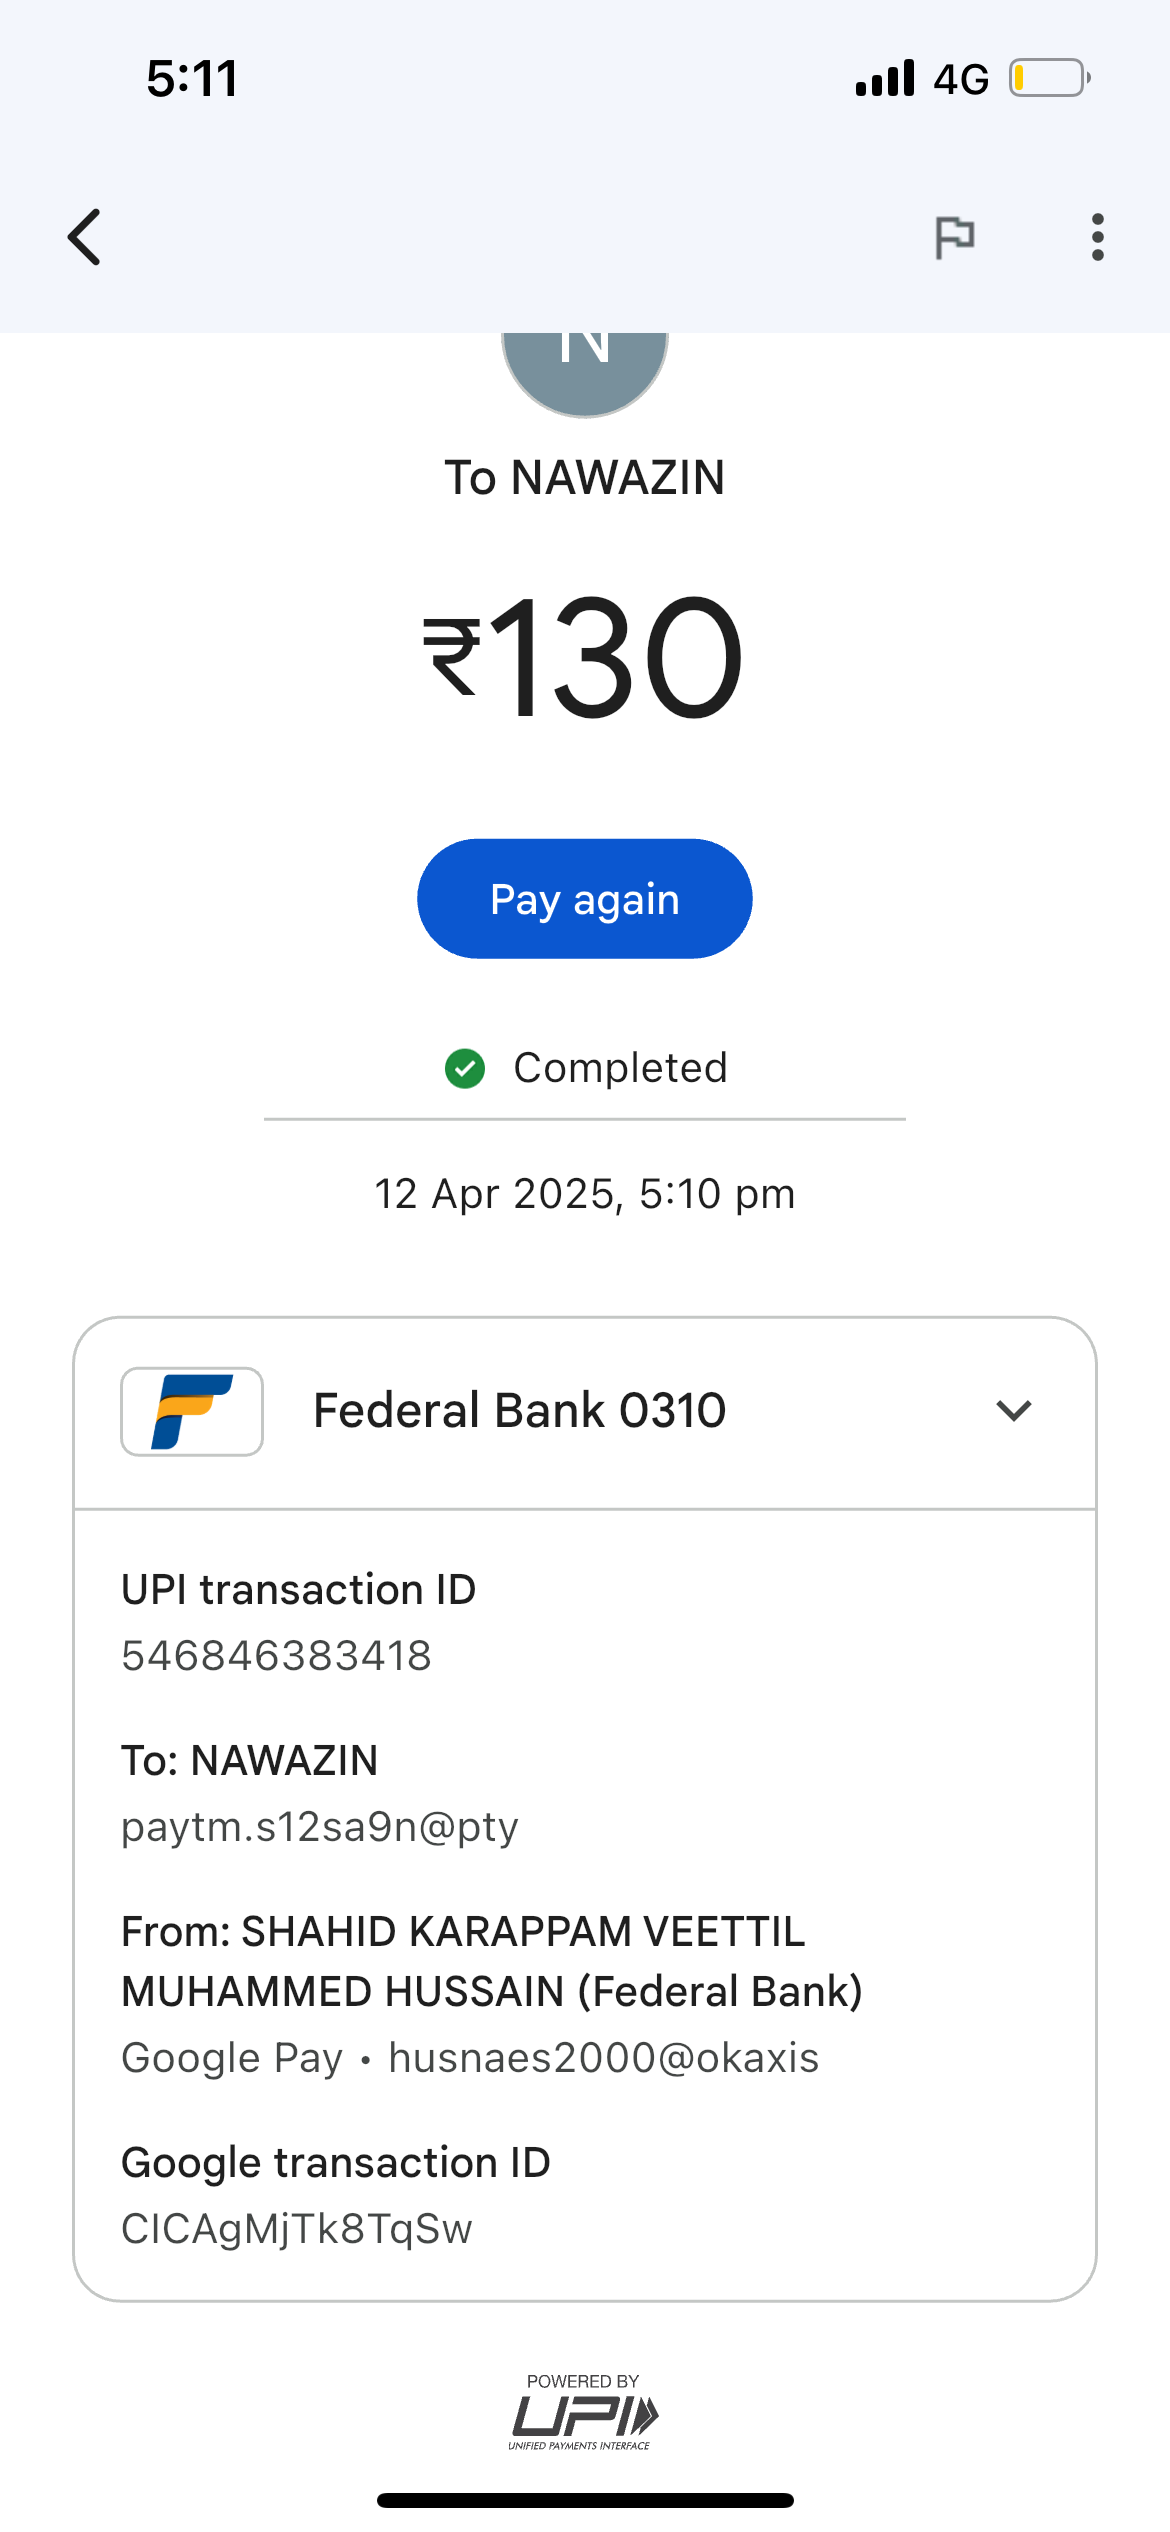Tap the cellular signal bars icon
The image size is (1170, 2532).
884,78
